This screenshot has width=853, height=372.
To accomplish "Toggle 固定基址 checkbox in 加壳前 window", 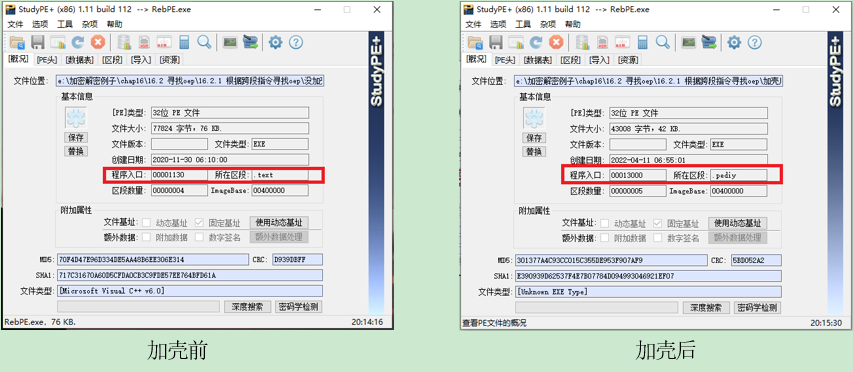I will (x=199, y=223).
